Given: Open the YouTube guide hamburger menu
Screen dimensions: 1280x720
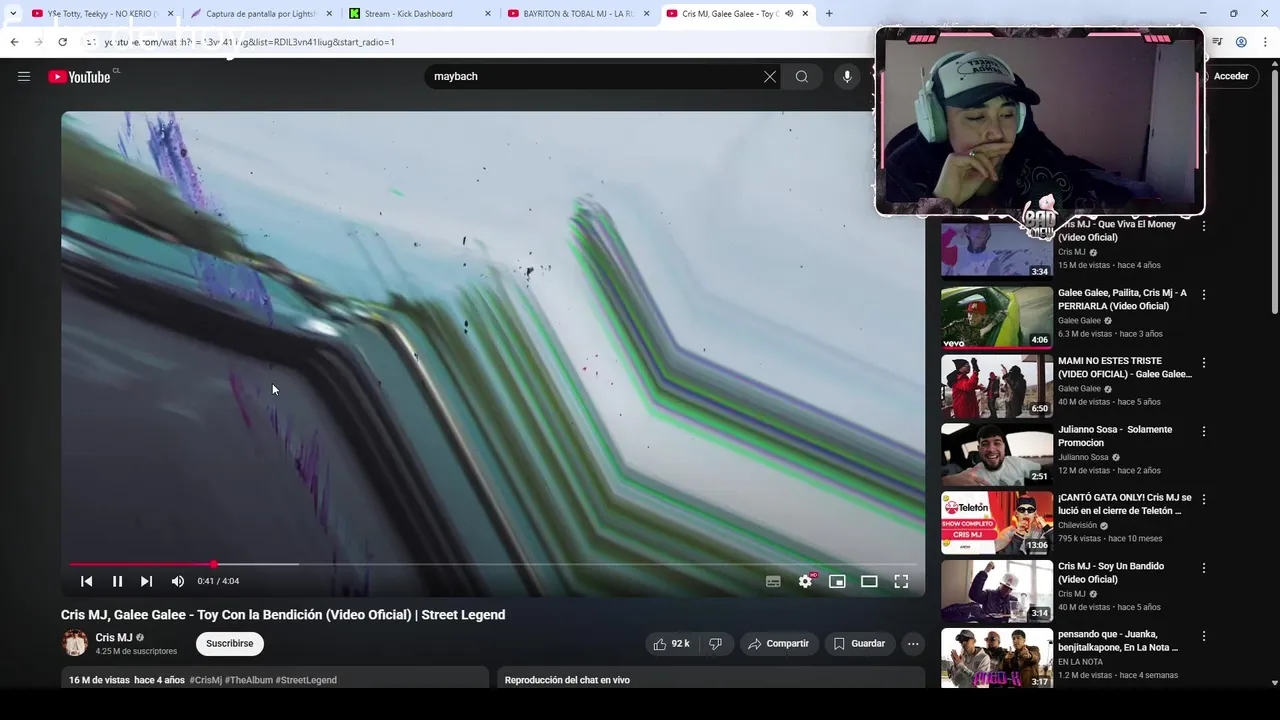Looking at the screenshot, I should [x=24, y=76].
